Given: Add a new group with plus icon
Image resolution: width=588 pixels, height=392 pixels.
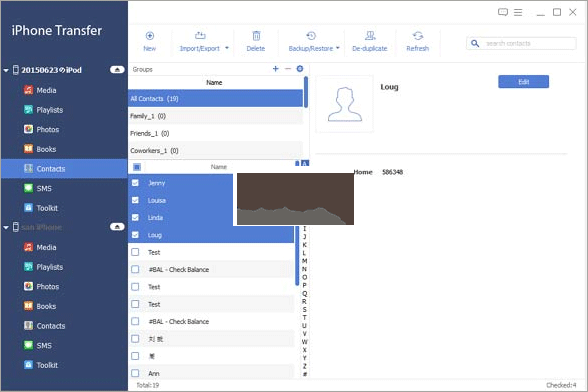Looking at the screenshot, I should (276, 69).
